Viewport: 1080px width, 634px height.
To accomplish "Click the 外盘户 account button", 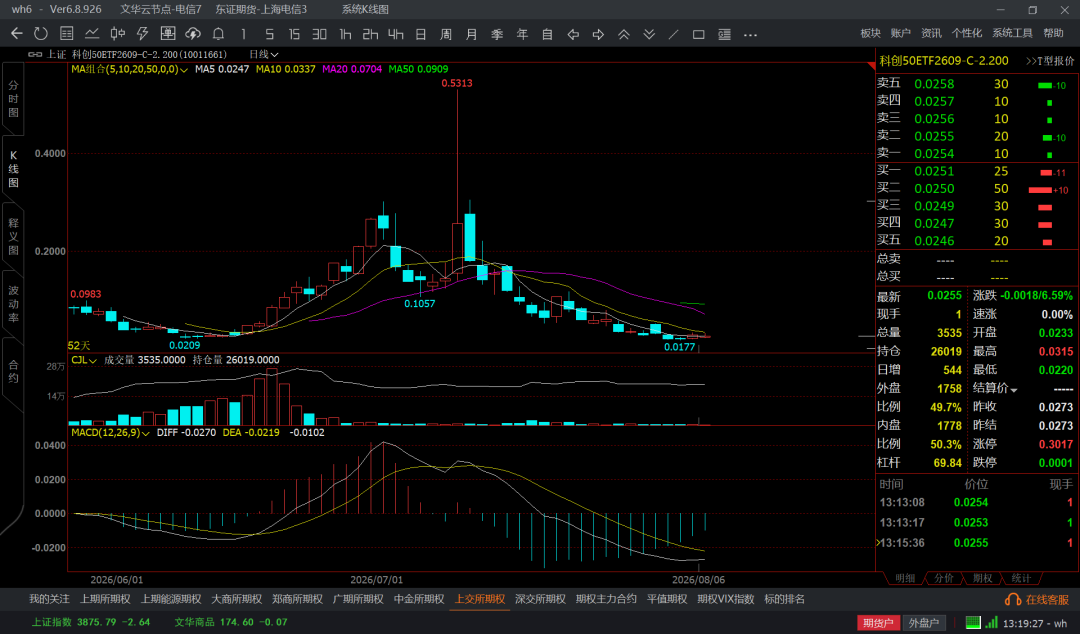I will coord(924,623).
